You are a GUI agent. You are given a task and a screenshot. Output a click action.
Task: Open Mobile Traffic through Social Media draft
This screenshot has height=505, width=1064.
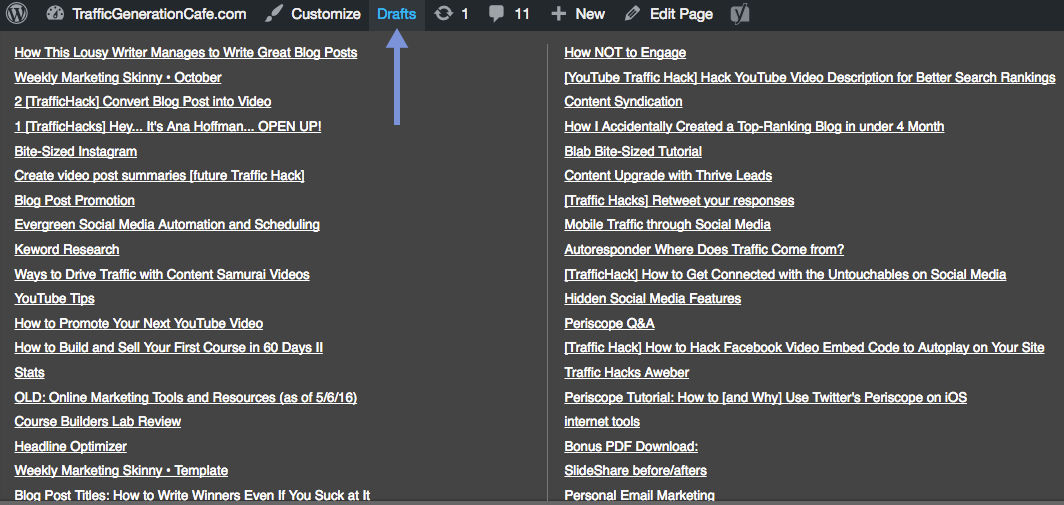coord(668,225)
